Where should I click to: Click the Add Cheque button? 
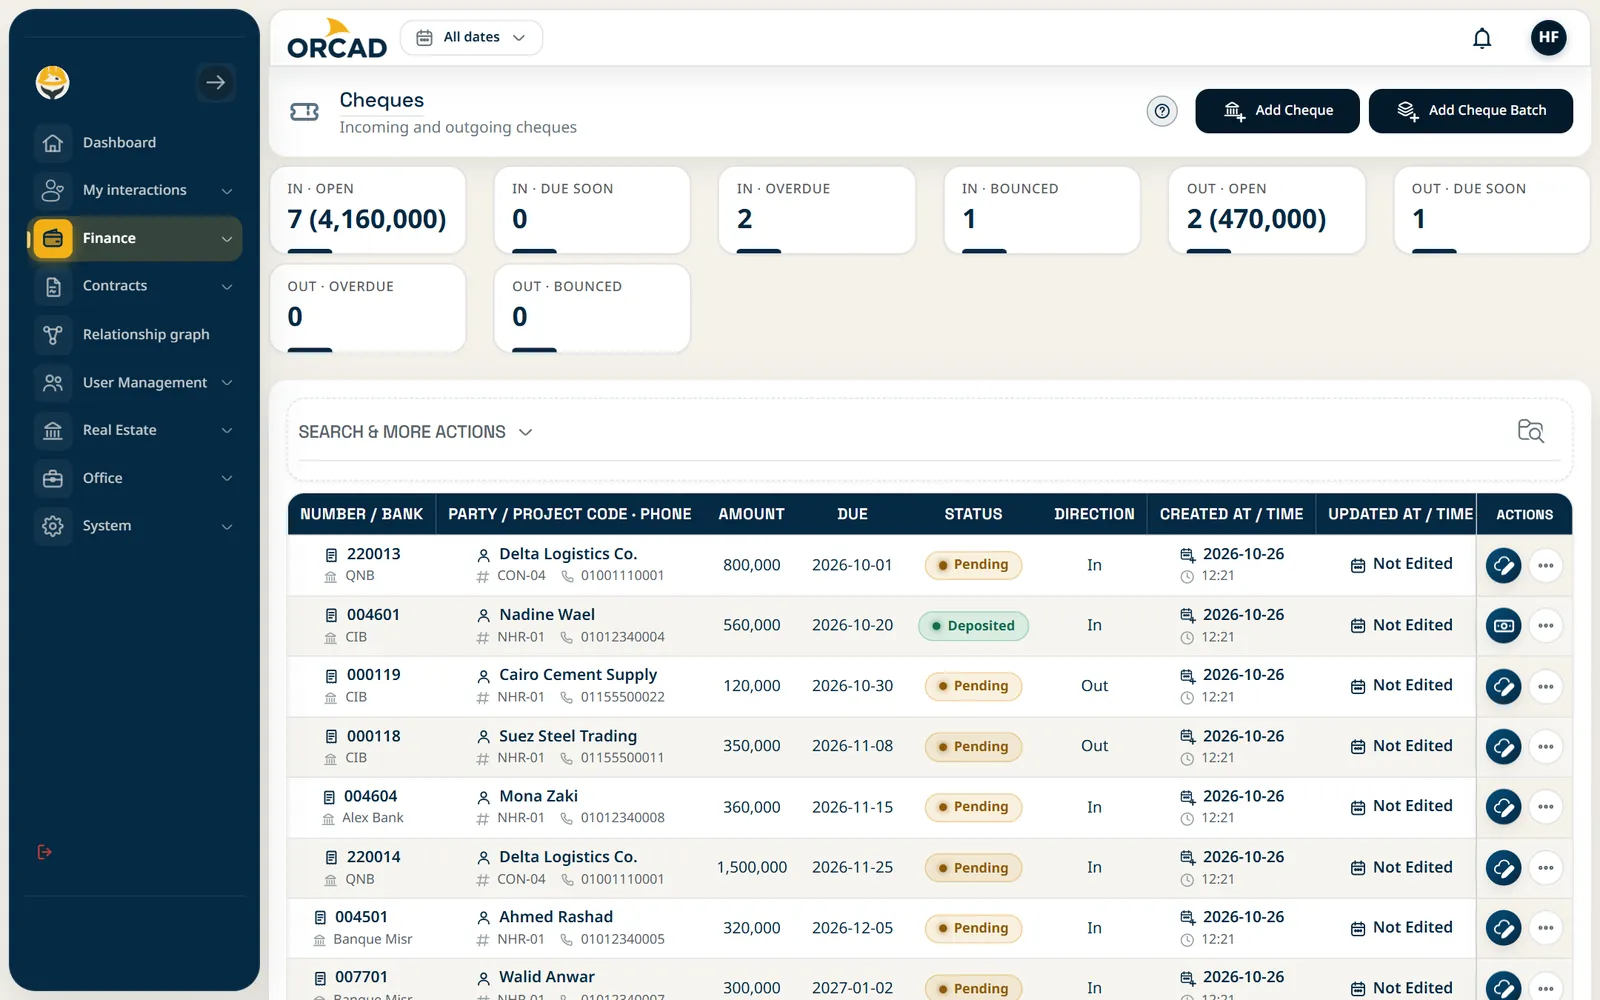(1277, 111)
